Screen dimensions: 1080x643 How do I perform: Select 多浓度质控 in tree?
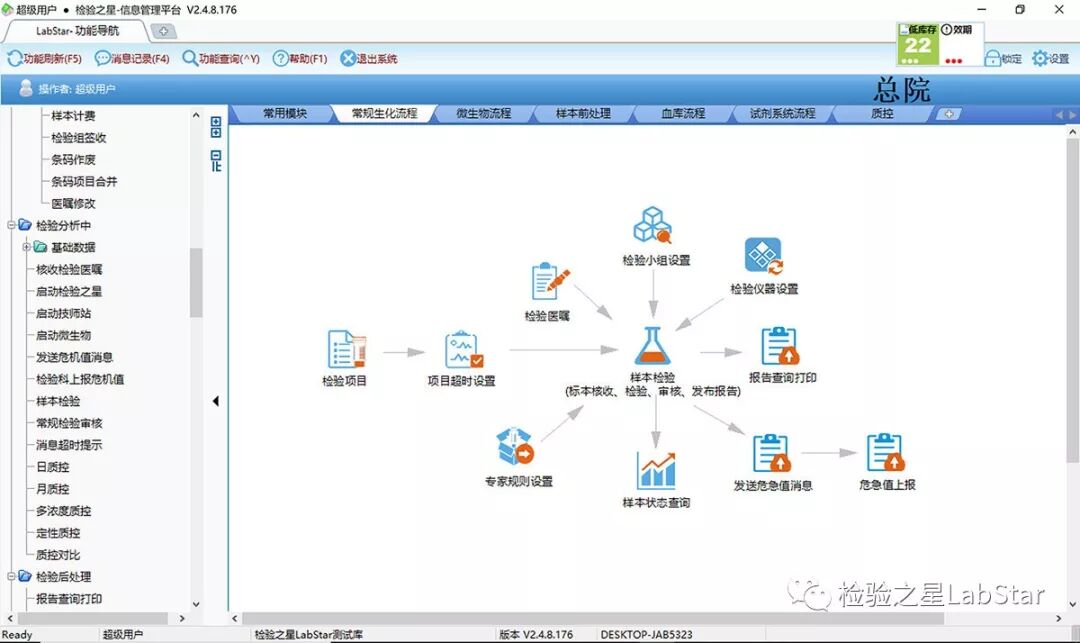coord(63,511)
